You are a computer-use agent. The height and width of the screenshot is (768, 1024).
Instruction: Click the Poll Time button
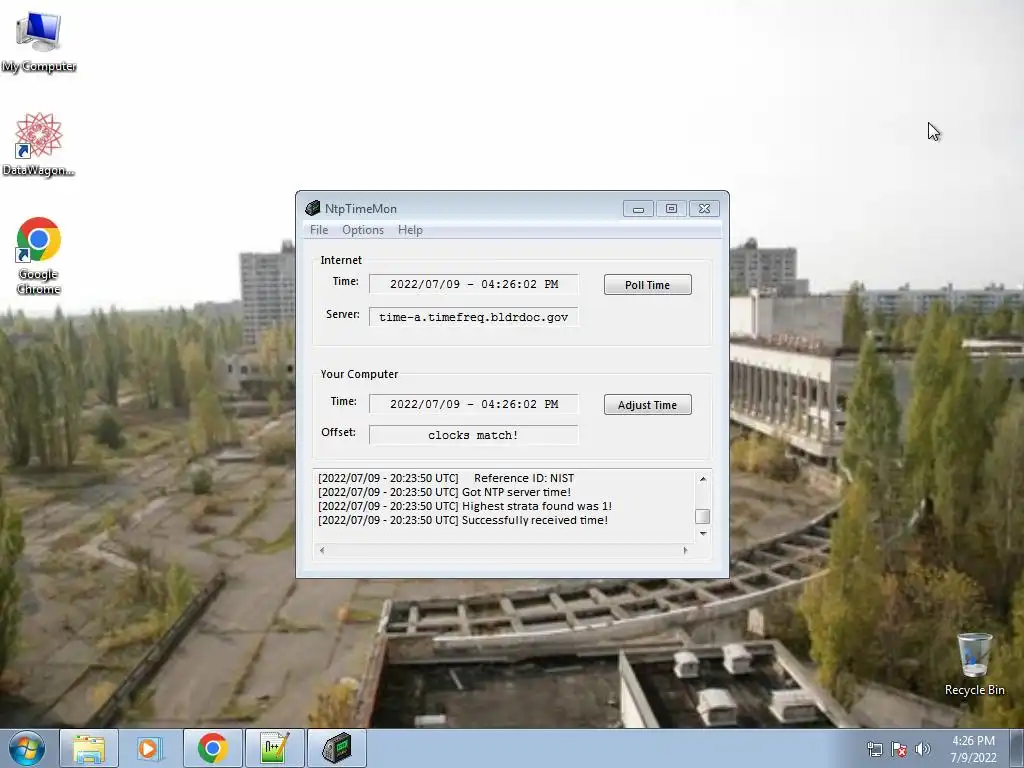pos(647,285)
